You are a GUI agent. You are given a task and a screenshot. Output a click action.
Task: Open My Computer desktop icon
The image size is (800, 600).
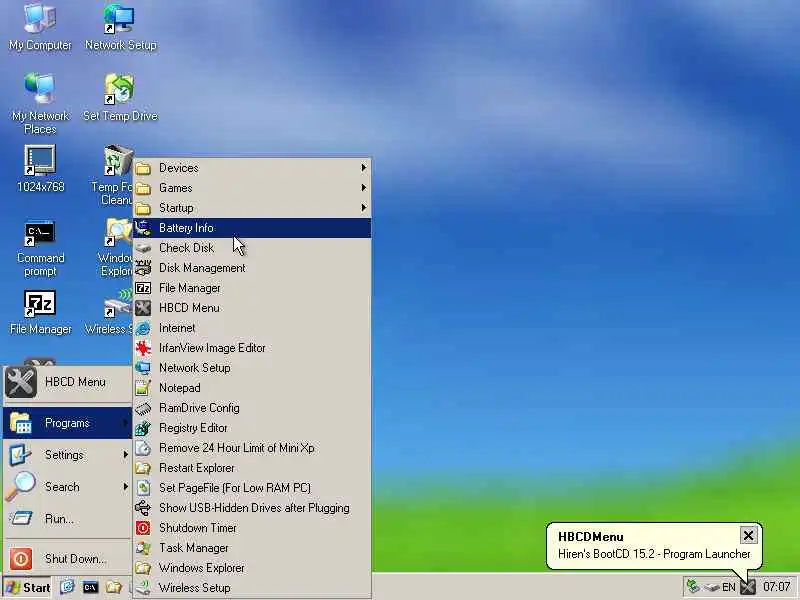(x=40, y=27)
